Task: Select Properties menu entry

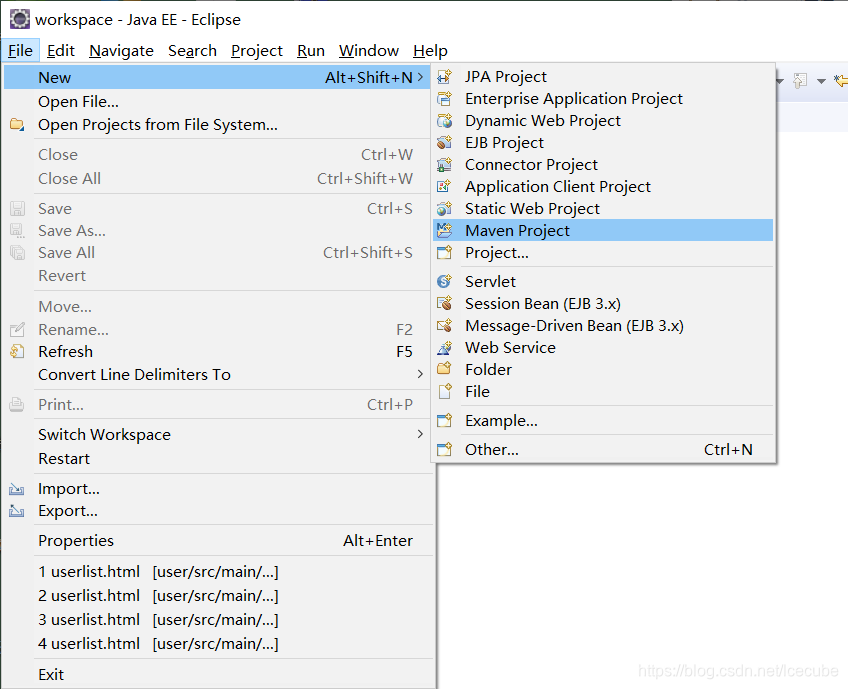Action: pos(217,540)
